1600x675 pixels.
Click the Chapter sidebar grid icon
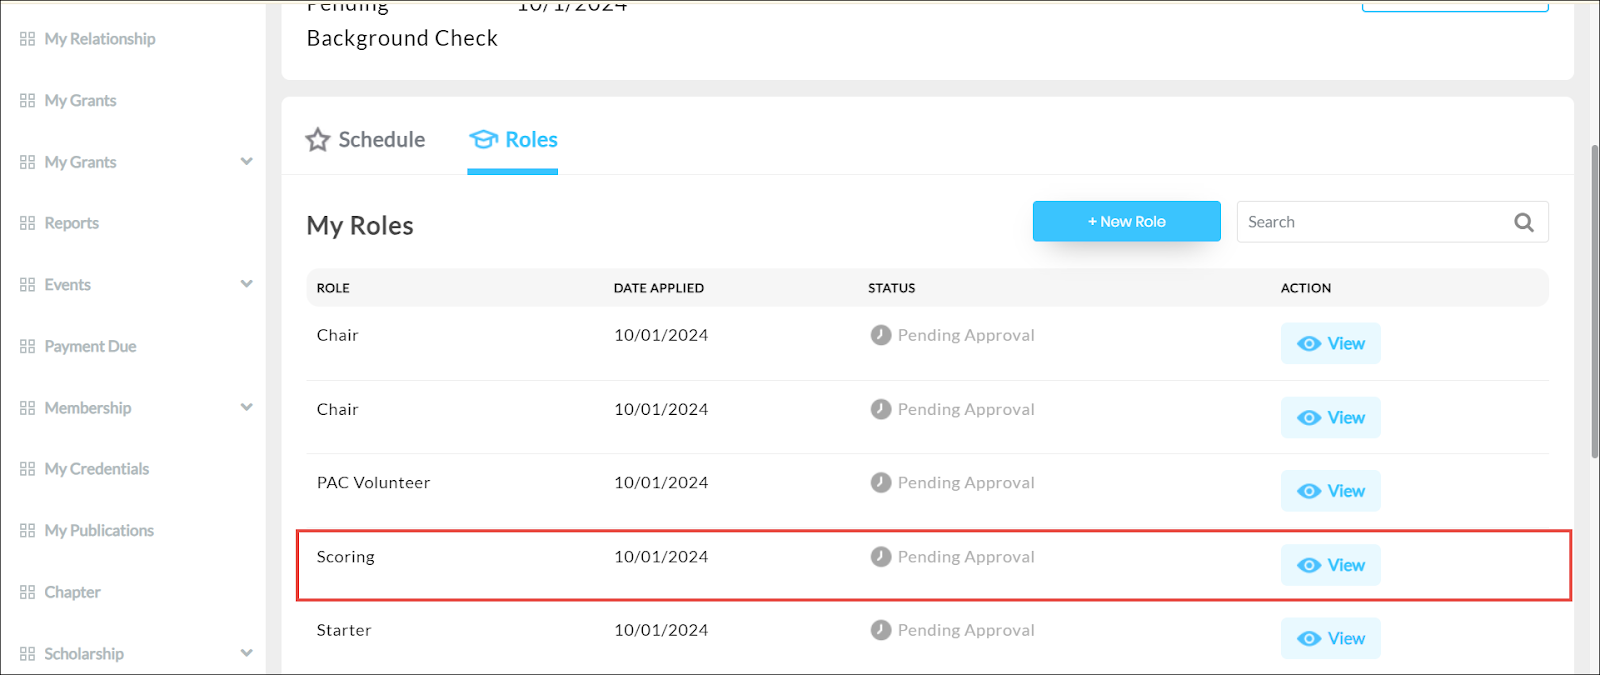coord(27,592)
